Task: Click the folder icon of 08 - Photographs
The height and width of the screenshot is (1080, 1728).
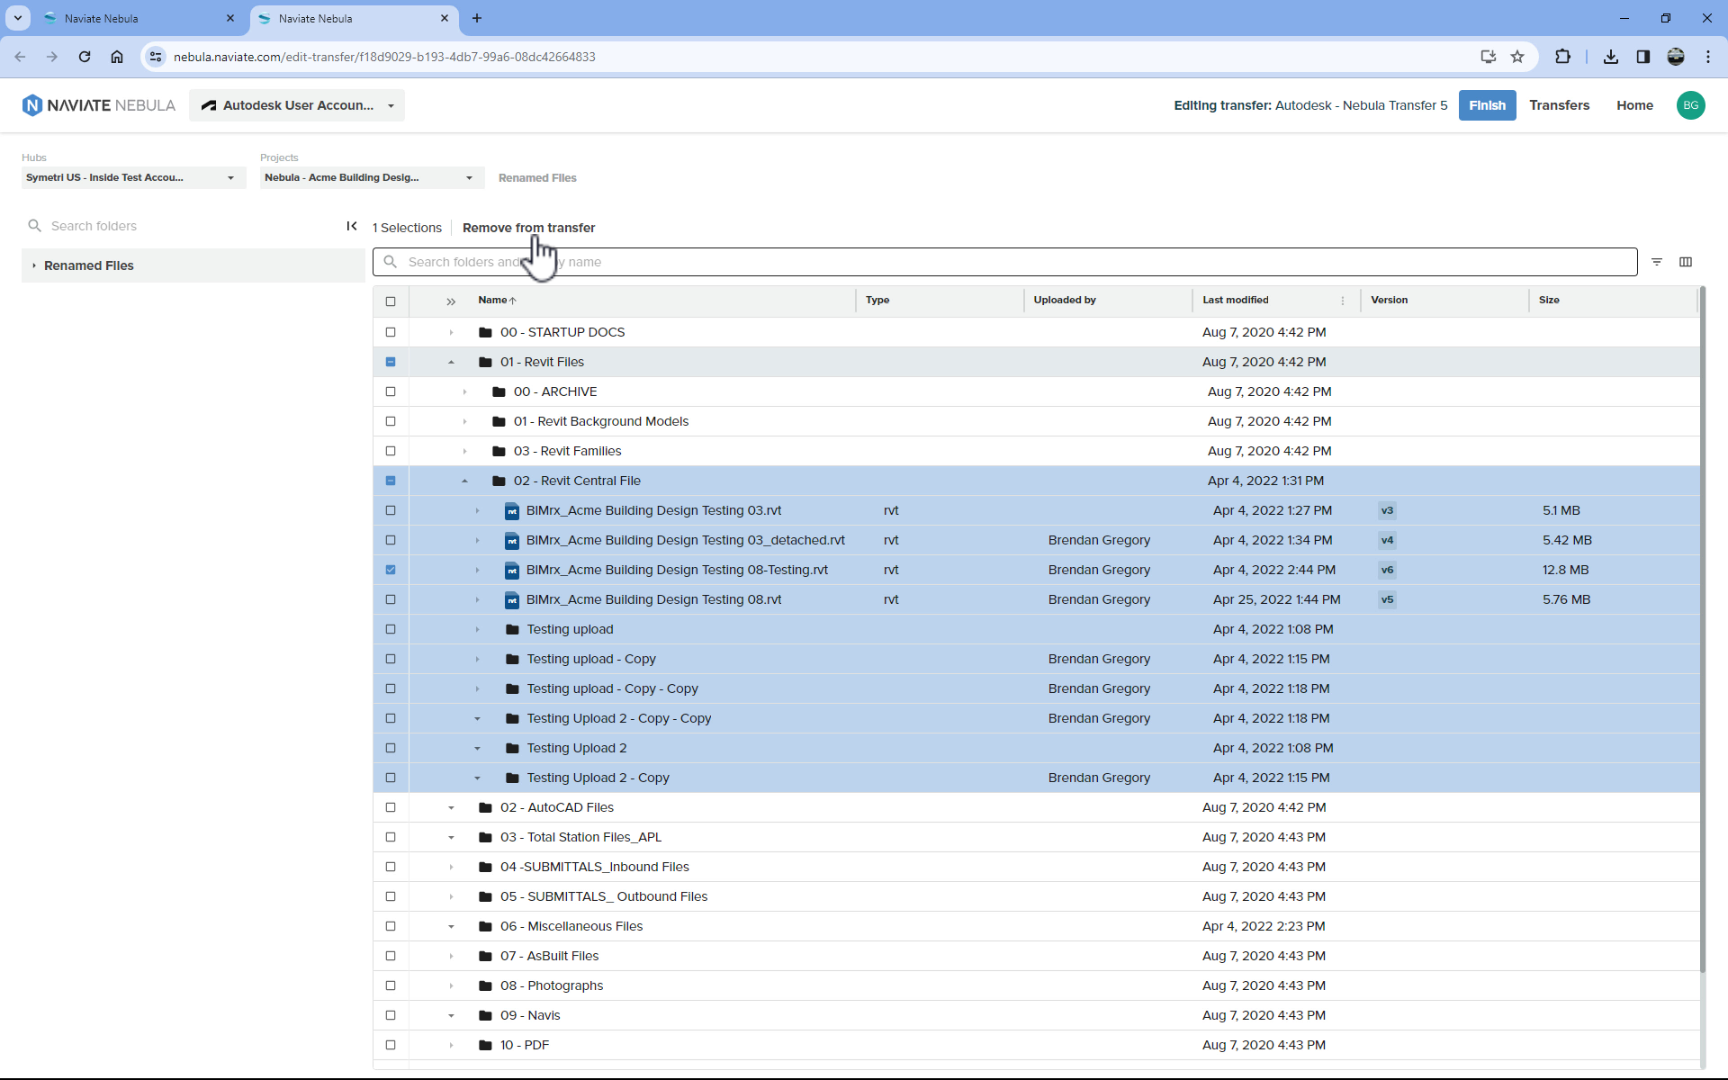Action: (x=486, y=986)
